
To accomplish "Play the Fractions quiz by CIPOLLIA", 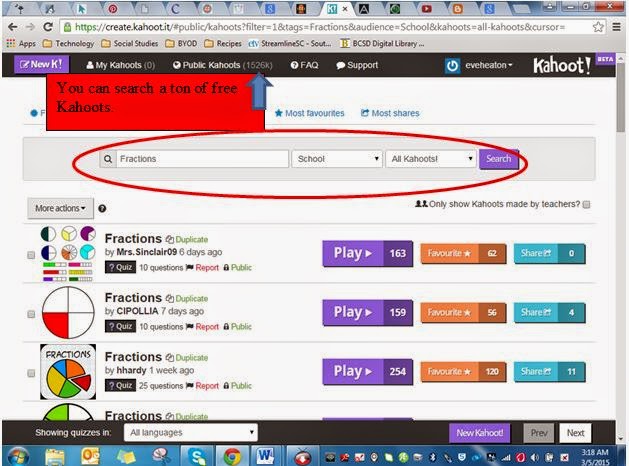I will [367, 312].
